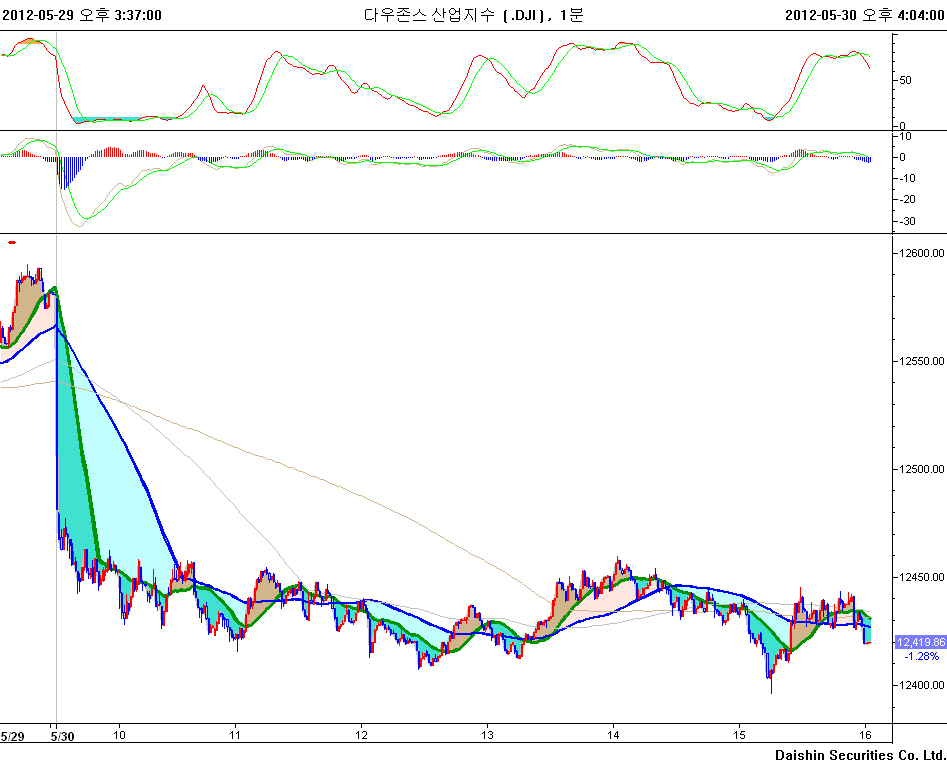Select the end timestamp 2012-05-30 오후 4:04:00

click(x=864, y=14)
